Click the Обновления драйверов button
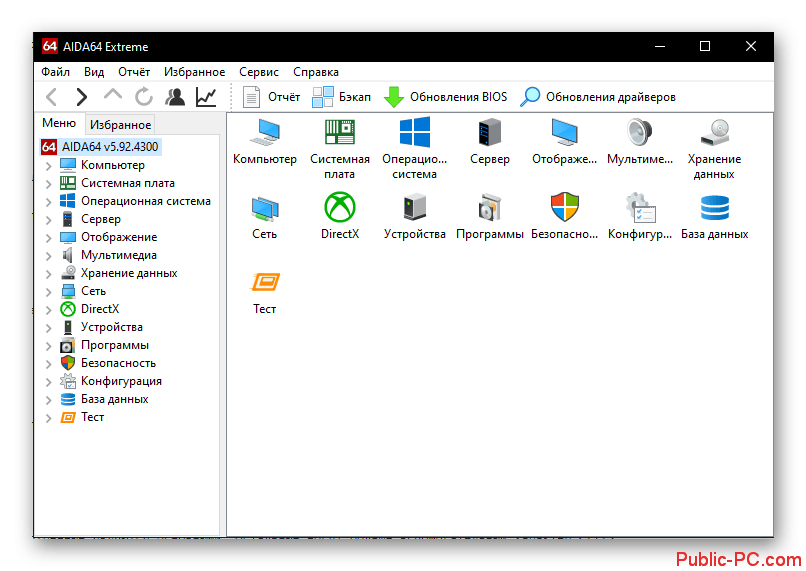 (598, 97)
